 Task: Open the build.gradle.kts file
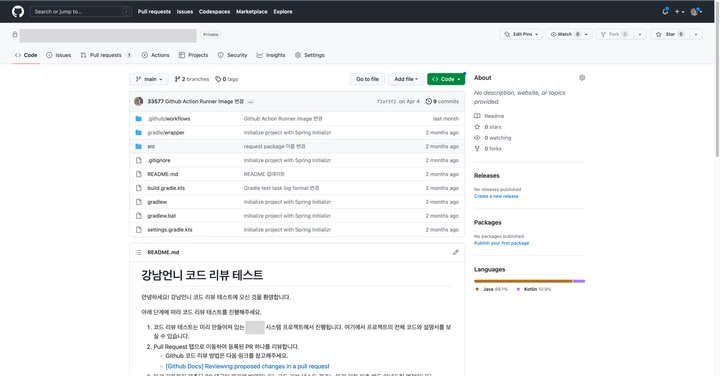click(166, 188)
